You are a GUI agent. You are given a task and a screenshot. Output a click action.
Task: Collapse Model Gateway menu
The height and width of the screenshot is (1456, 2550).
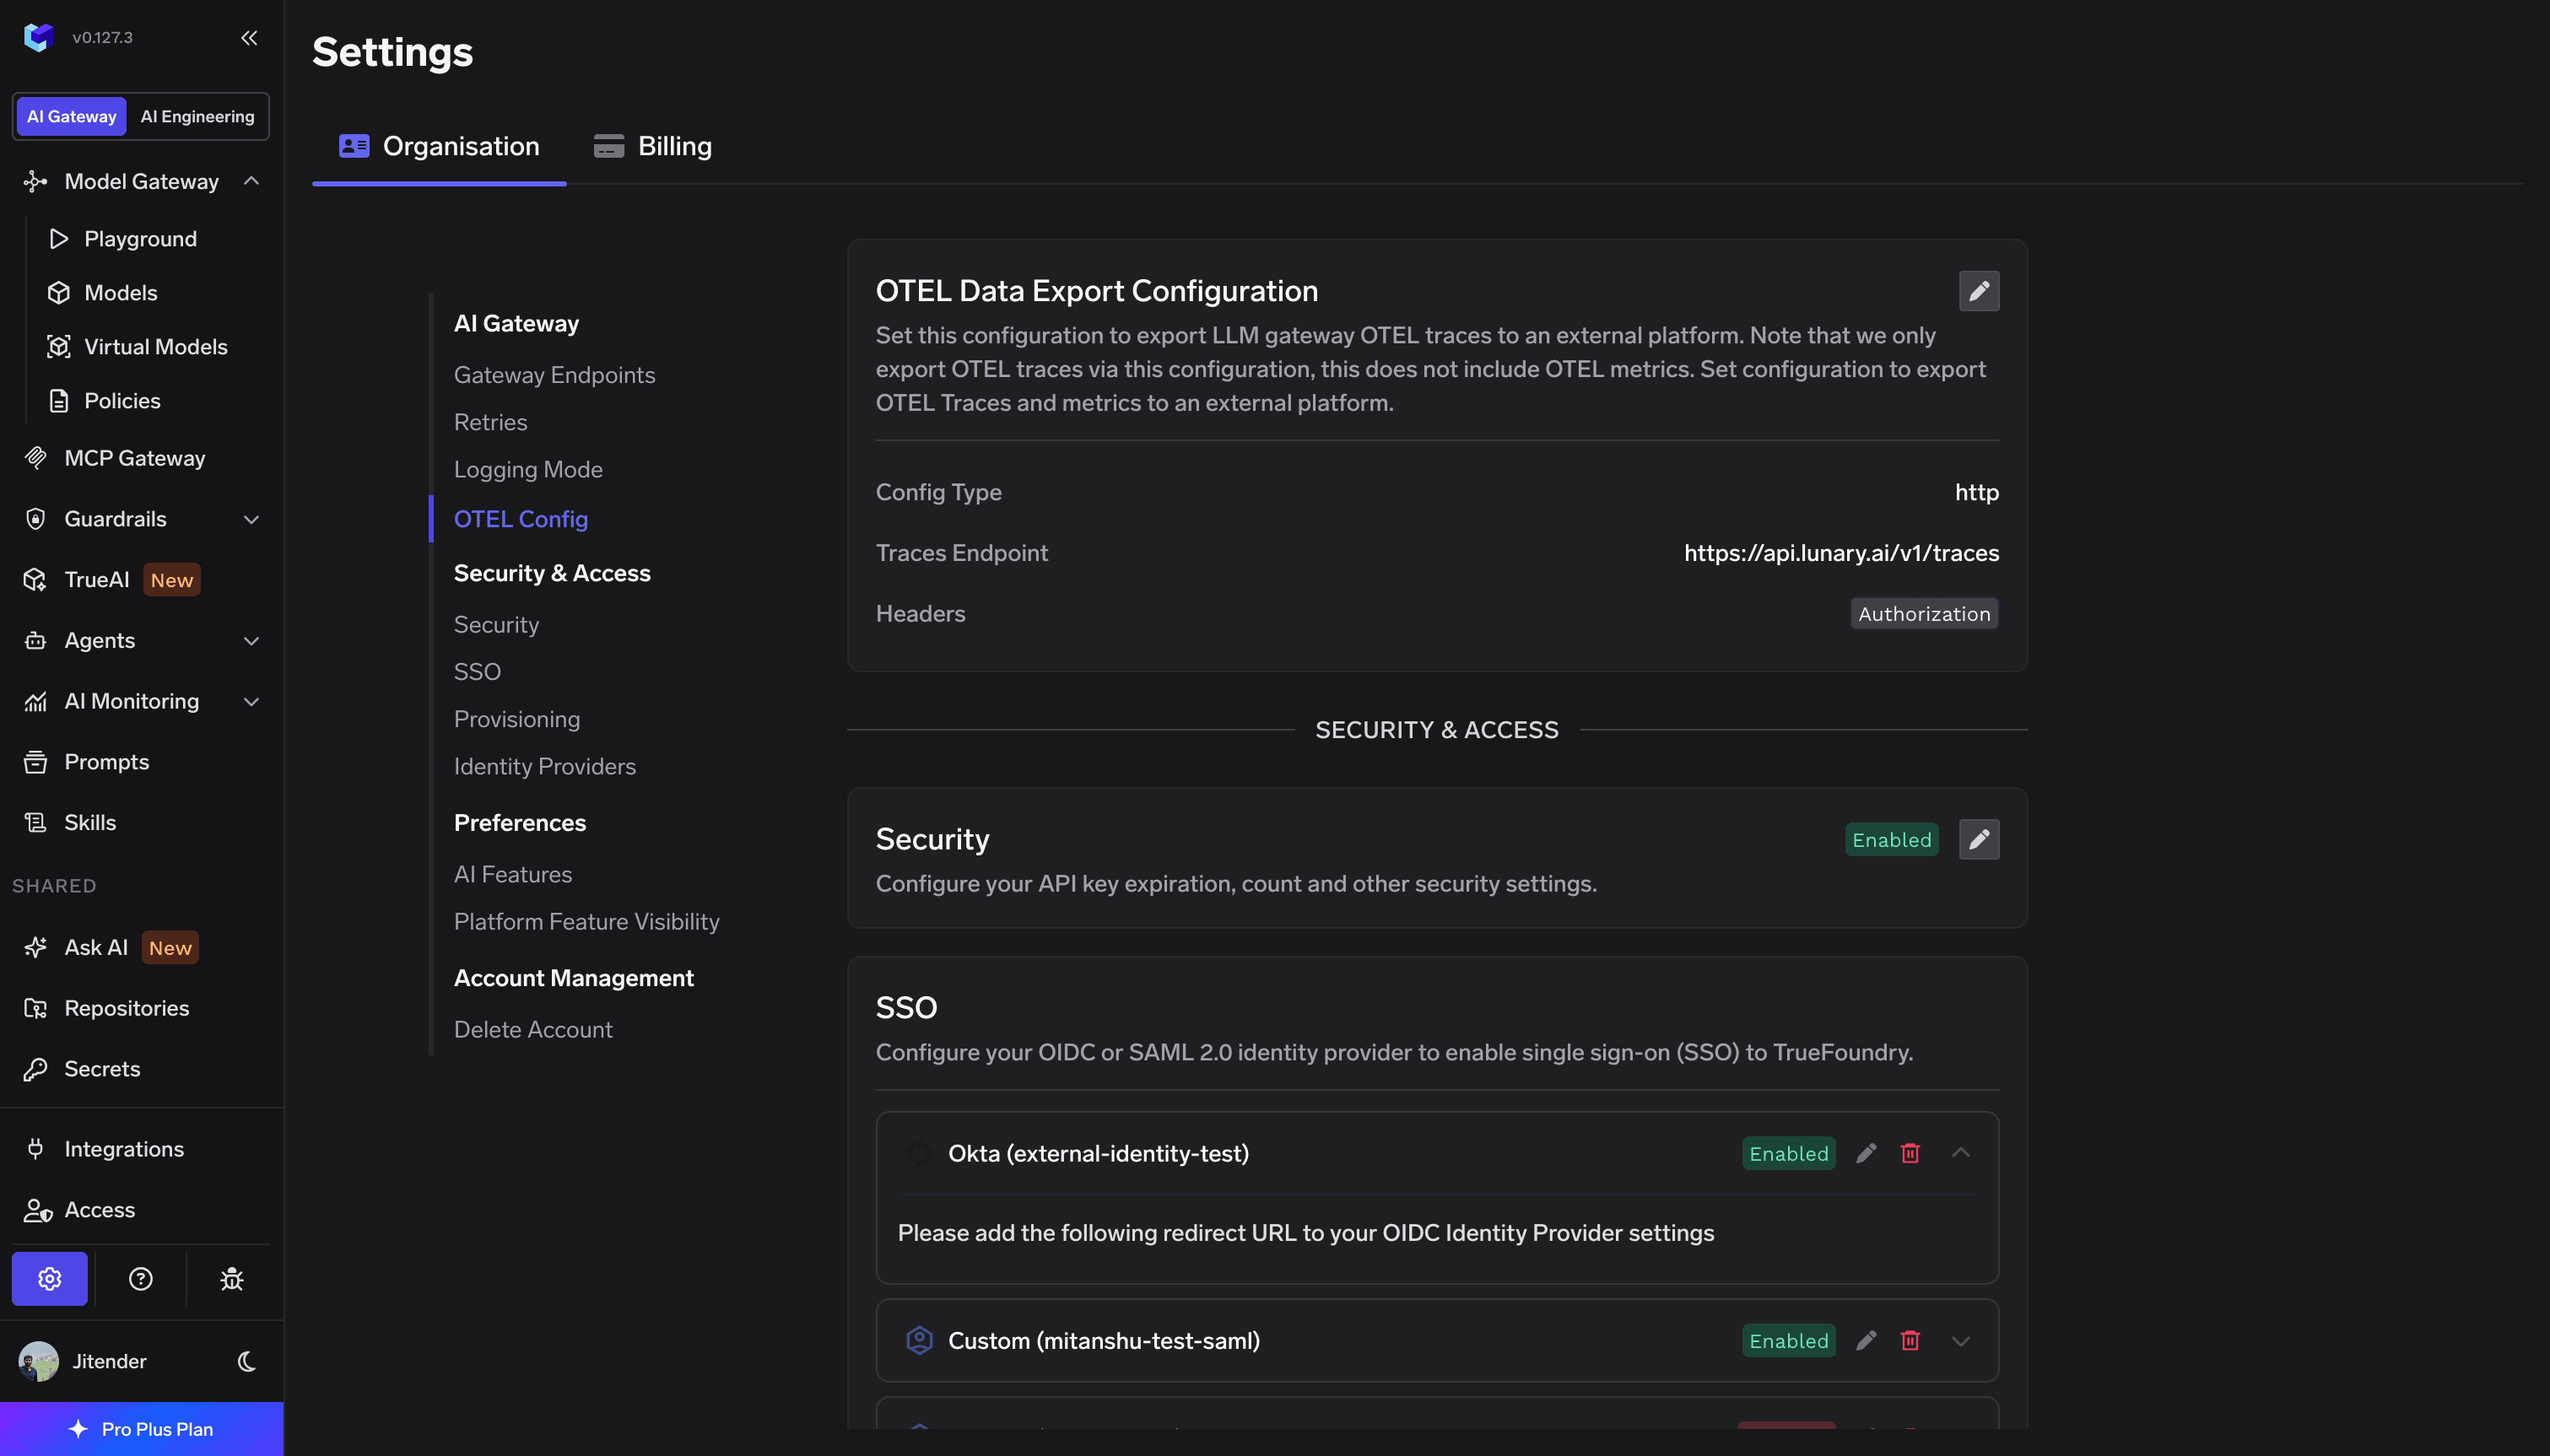[x=251, y=181]
